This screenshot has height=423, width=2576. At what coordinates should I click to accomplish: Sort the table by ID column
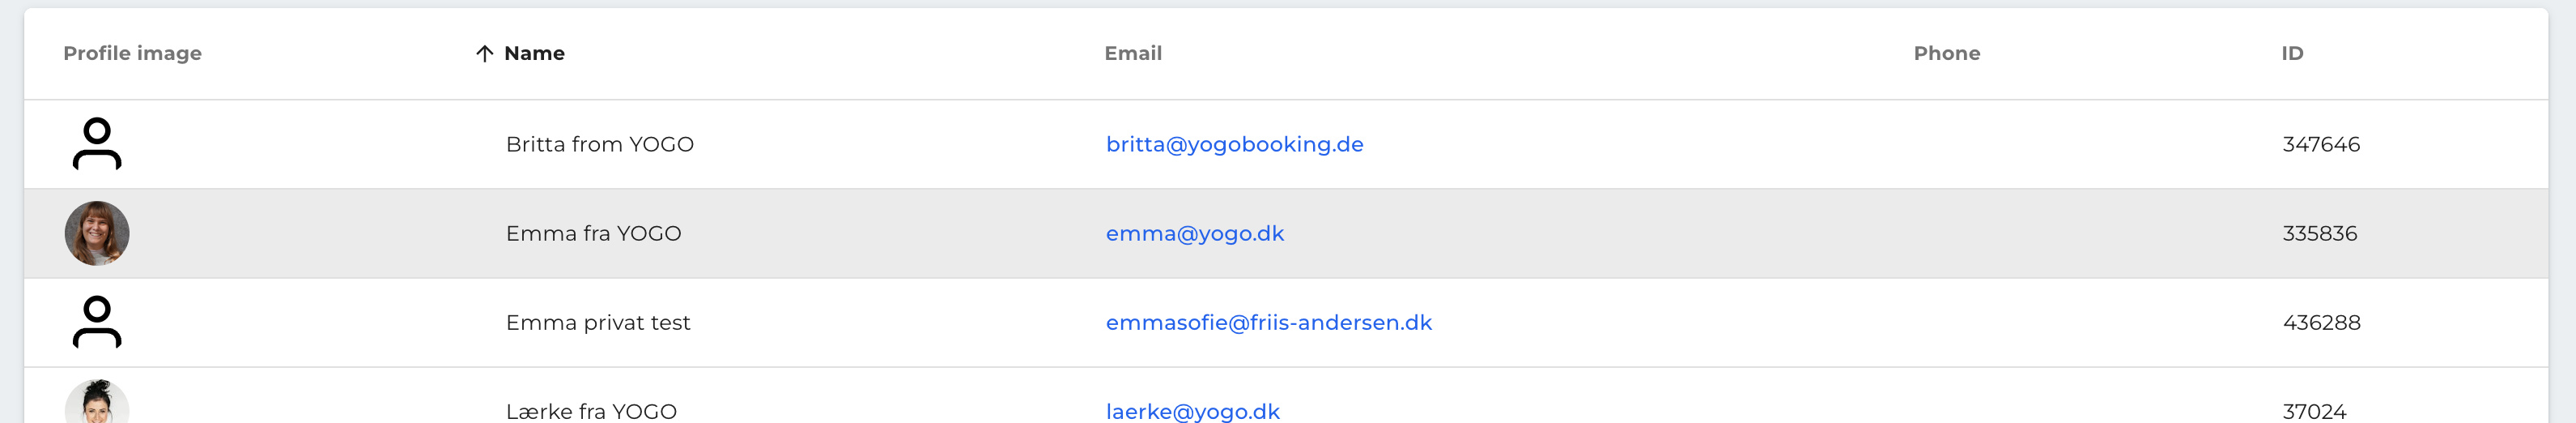tap(2292, 53)
